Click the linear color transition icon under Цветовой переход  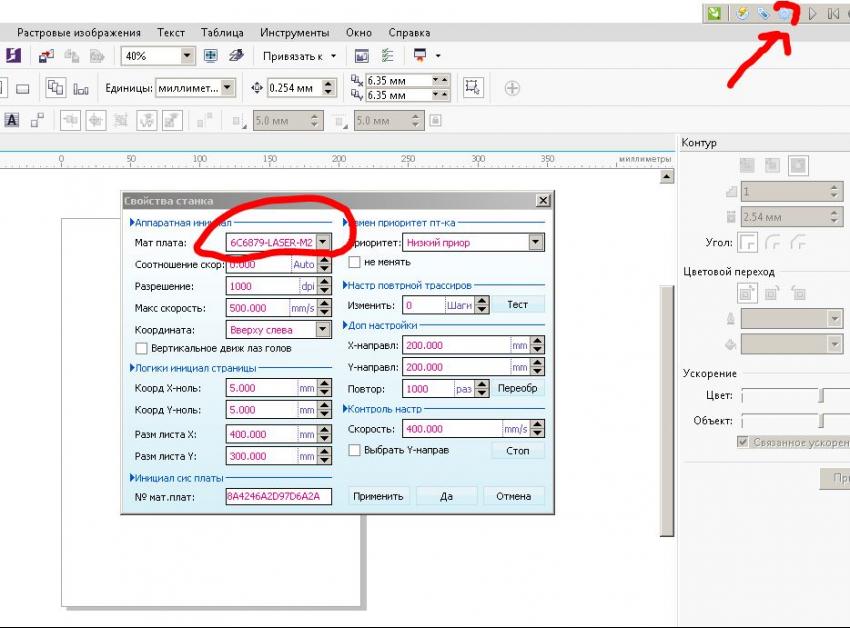point(746,293)
